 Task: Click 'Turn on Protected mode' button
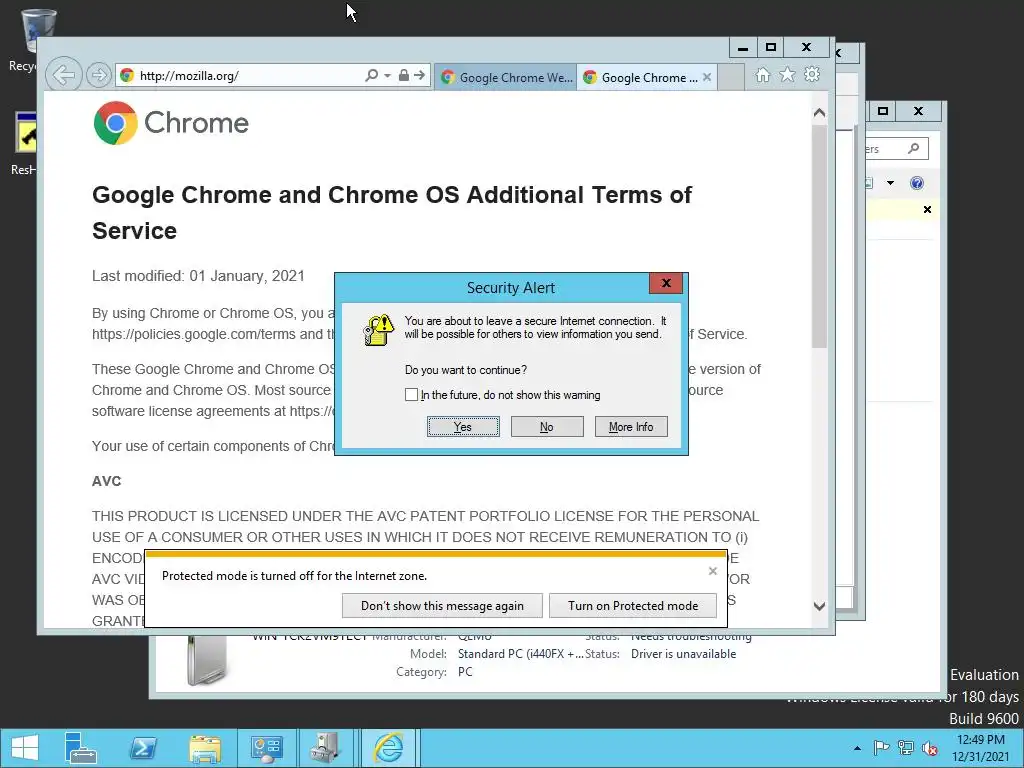click(633, 605)
